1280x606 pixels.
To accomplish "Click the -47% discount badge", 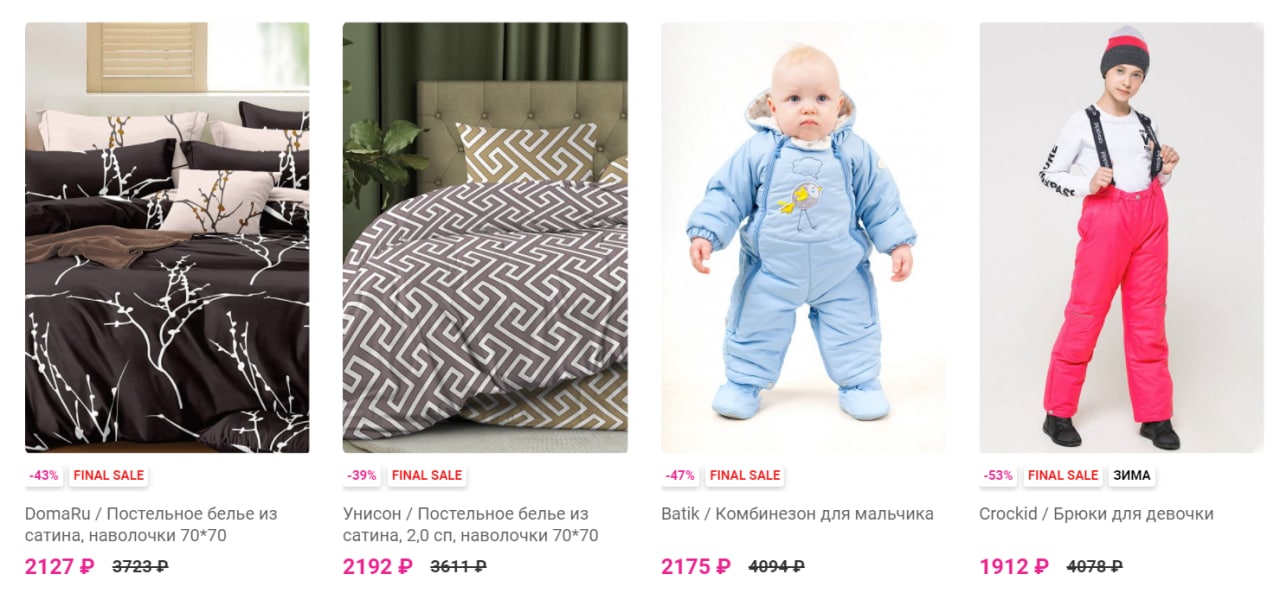I will [x=680, y=476].
